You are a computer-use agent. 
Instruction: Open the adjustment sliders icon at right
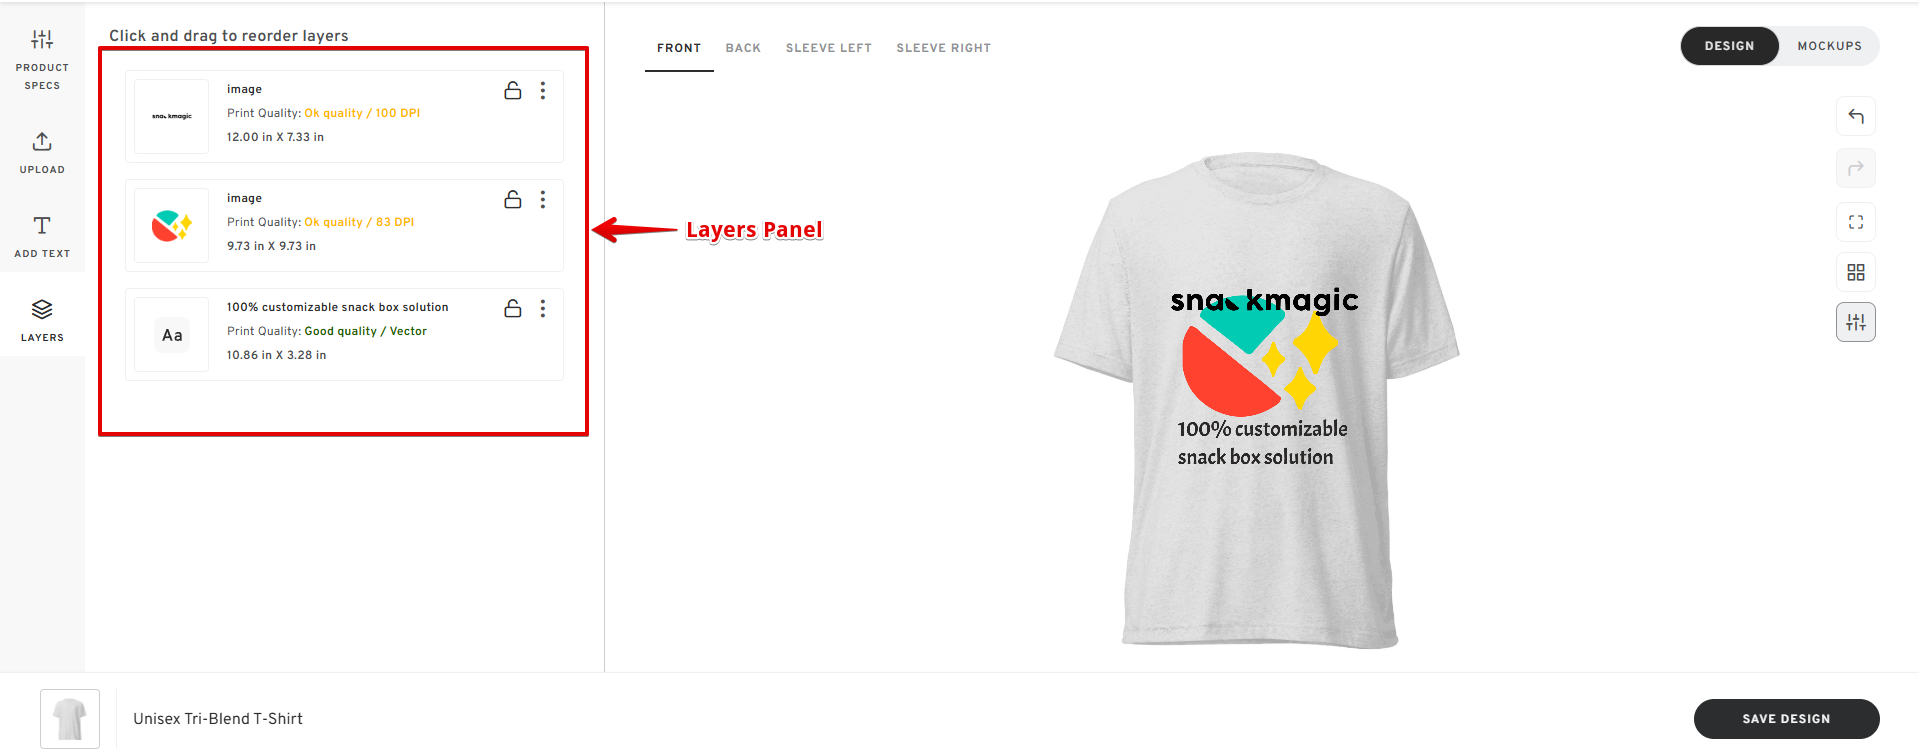click(1856, 322)
